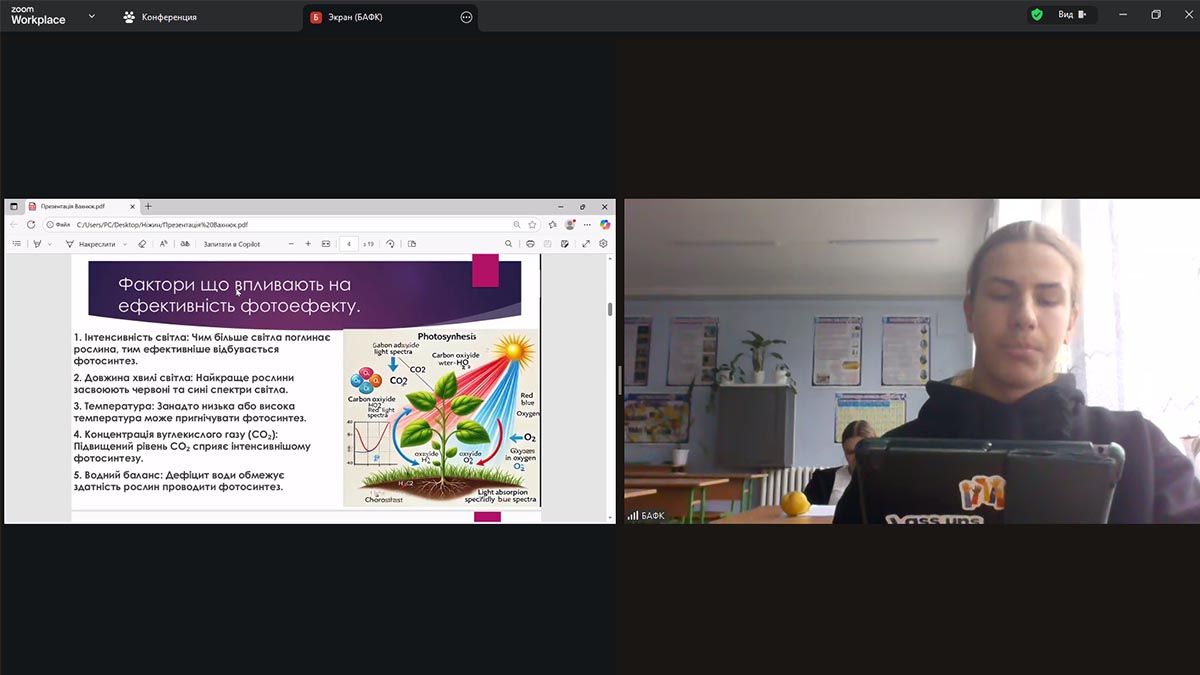Viewport: 1200px width, 675px height.
Task: Add page to favorites with star icon
Action: [532, 225]
